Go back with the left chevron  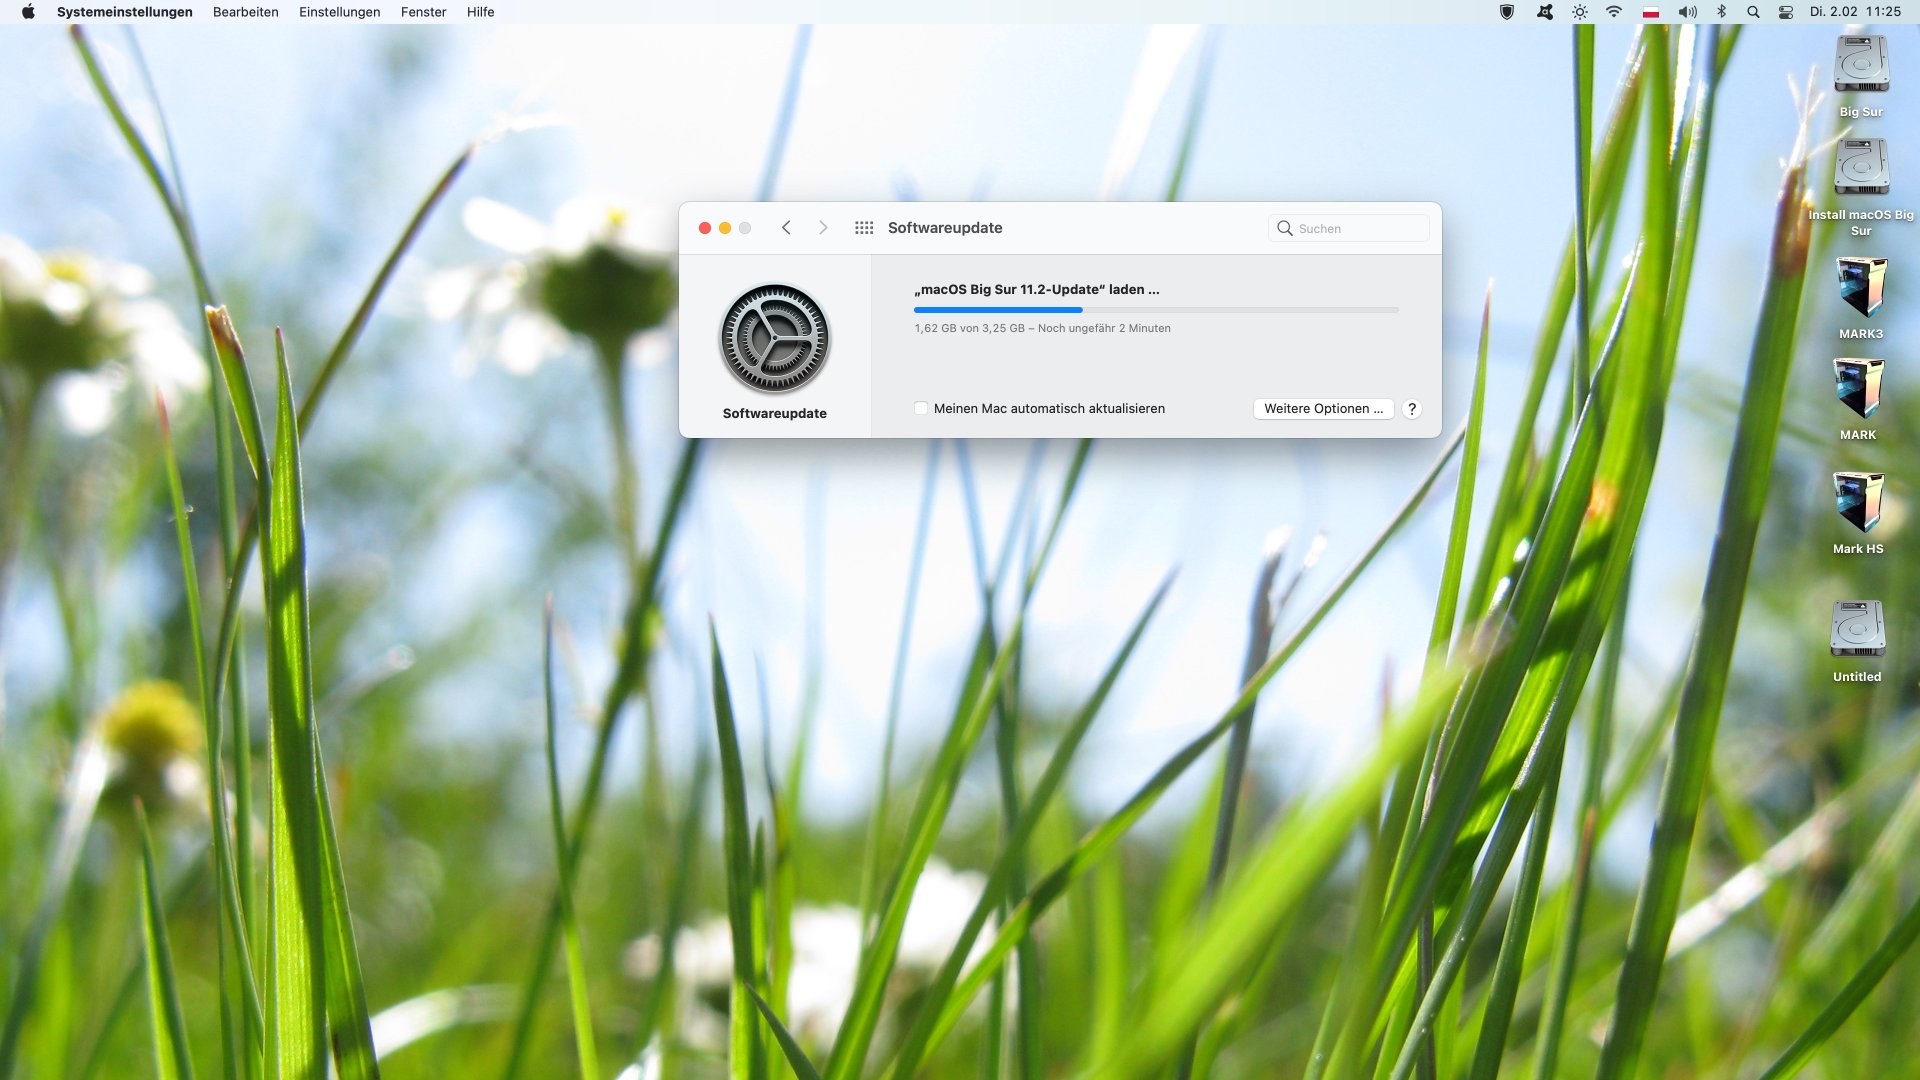pyautogui.click(x=786, y=228)
